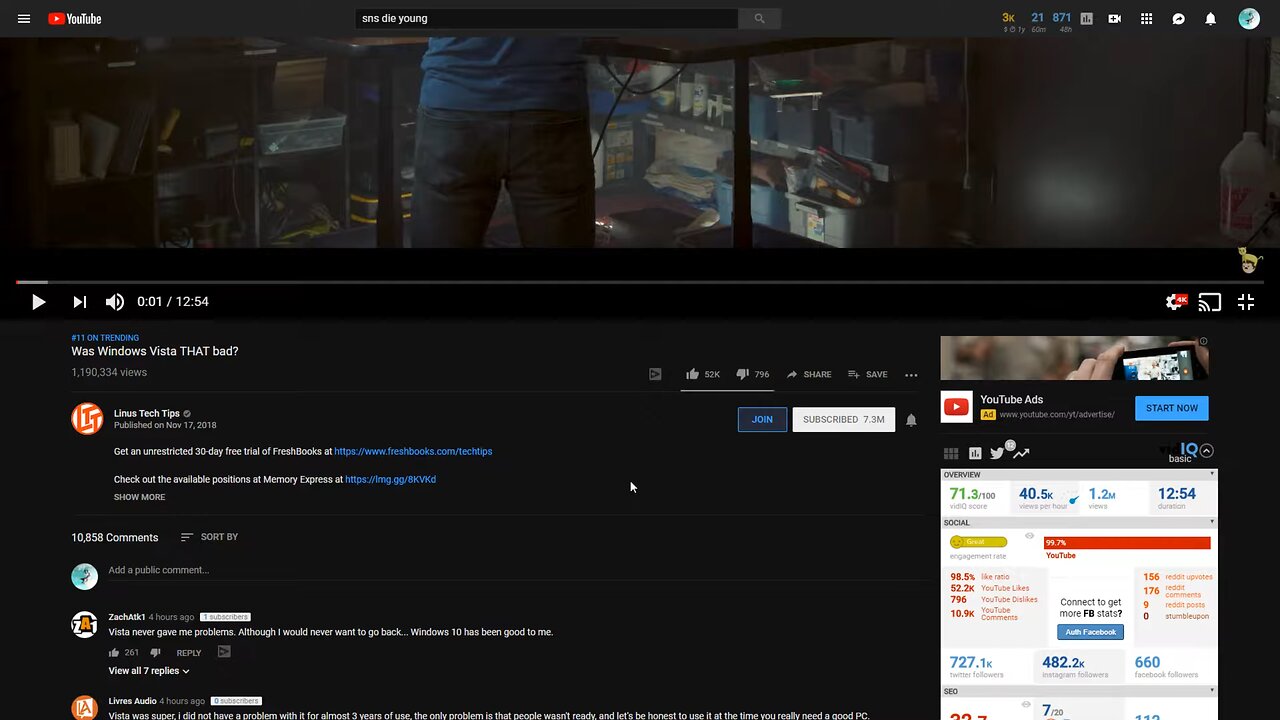1280x720 pixels.
Task: Click the Start Now ad button
Action: click(1172, 408)
